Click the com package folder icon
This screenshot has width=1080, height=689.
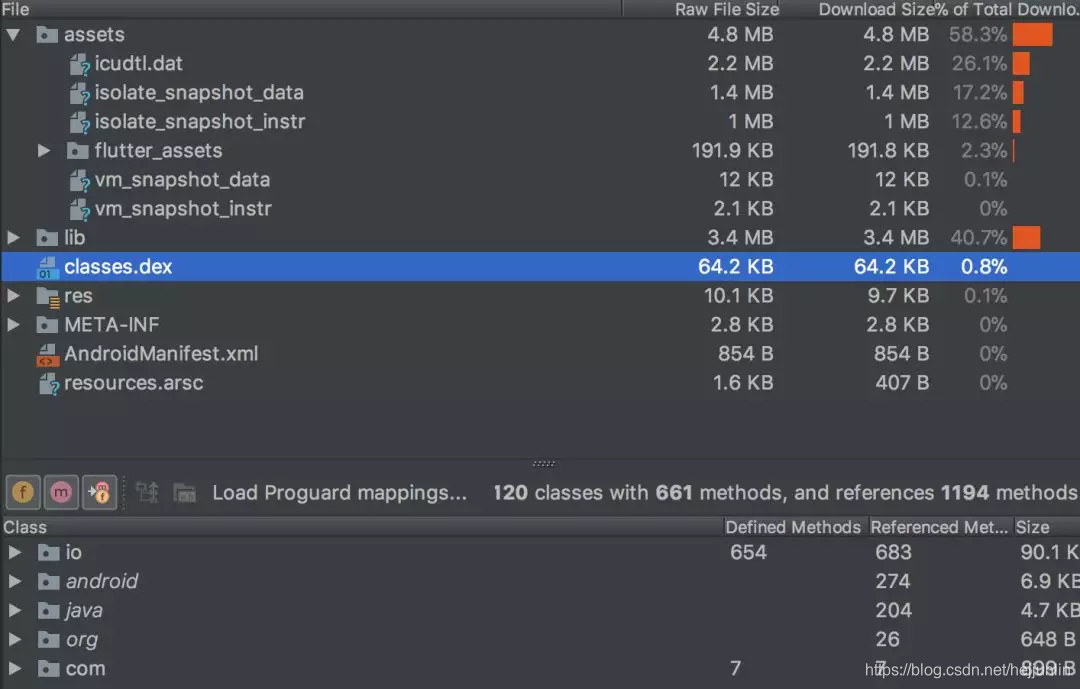click(x=48, y=668)
